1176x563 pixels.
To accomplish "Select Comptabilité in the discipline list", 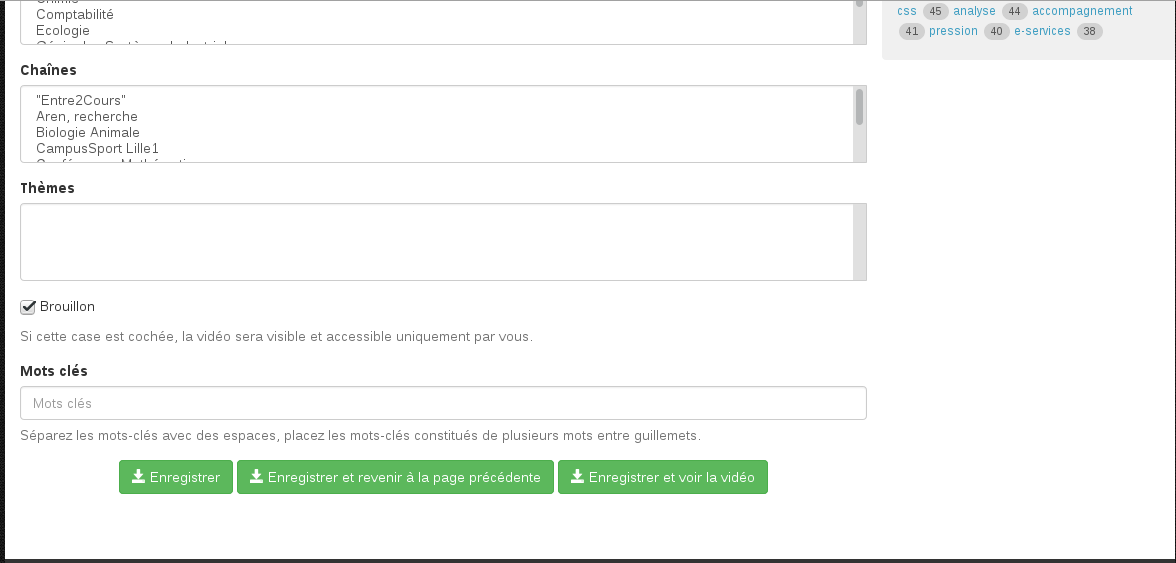I will pyautogui.click(x=75, y=15).
